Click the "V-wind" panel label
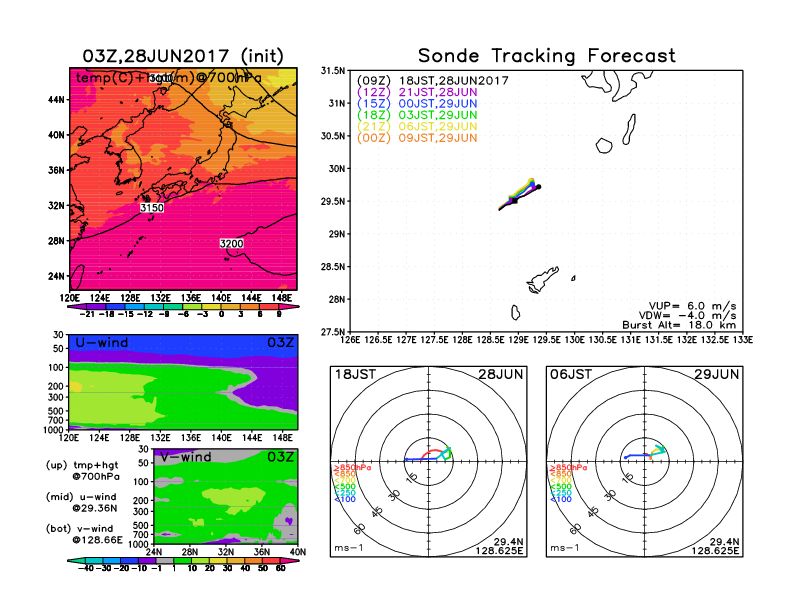 (186, 457)
